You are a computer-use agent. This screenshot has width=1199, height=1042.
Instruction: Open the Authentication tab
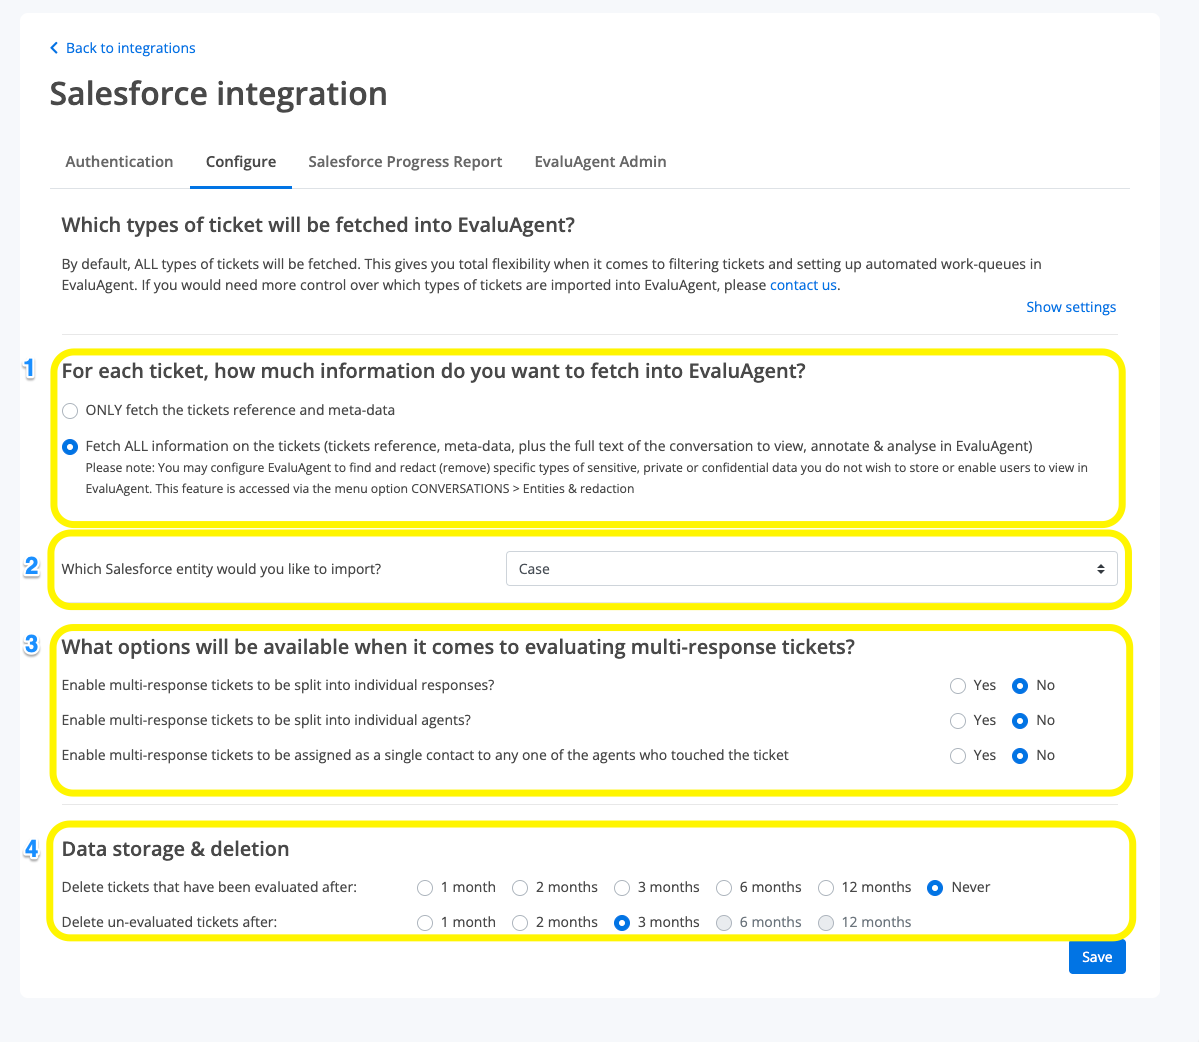tap(119, 162)
